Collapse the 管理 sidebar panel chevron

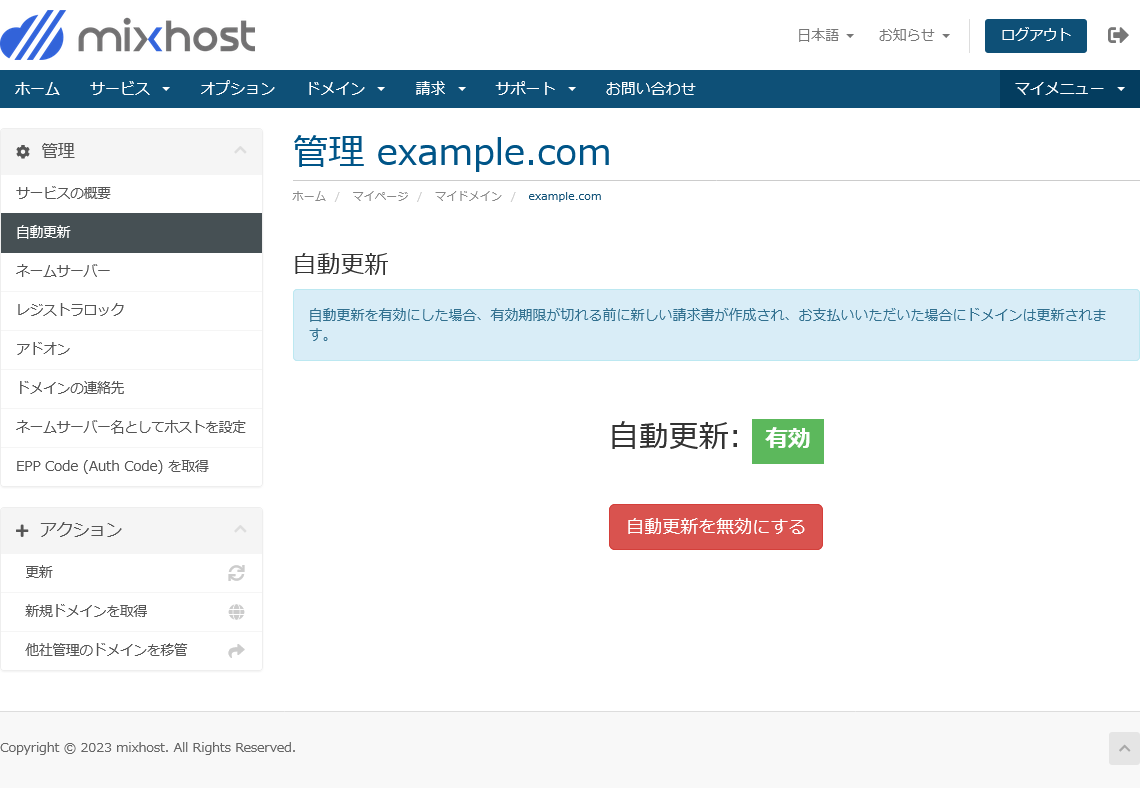click(240, 151)
